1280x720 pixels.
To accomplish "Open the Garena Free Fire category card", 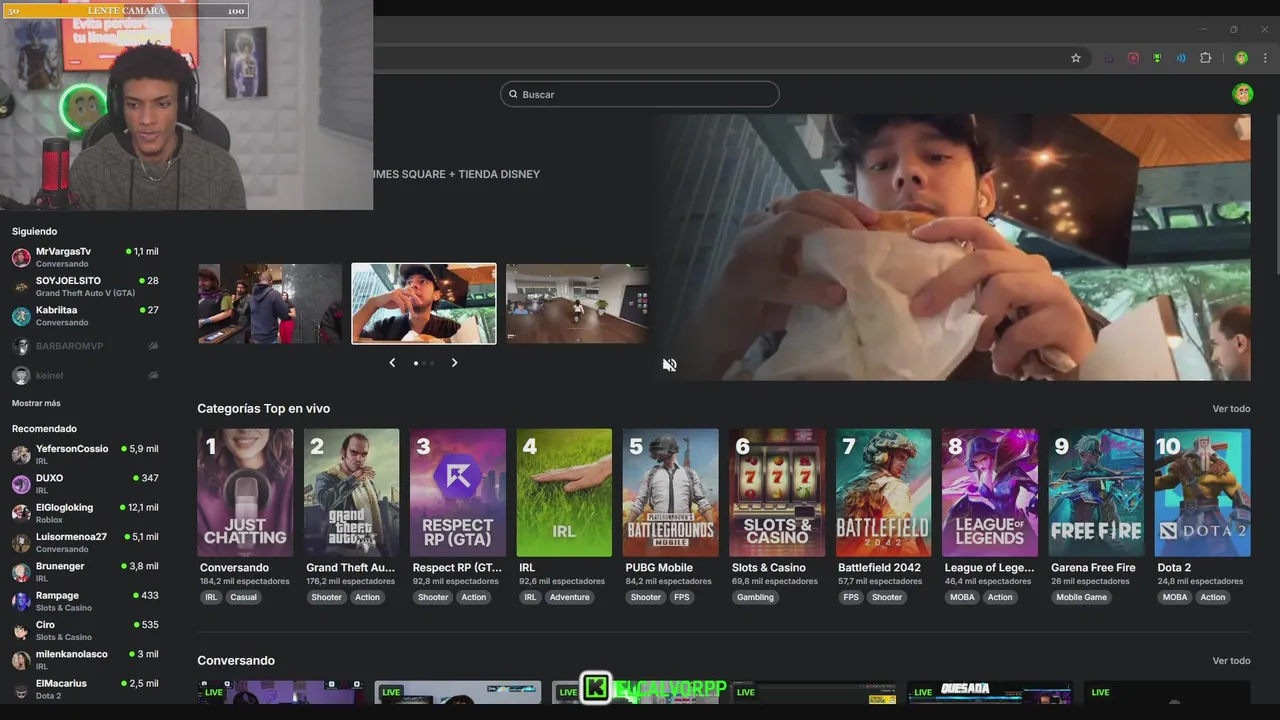I will [1096, 492].
